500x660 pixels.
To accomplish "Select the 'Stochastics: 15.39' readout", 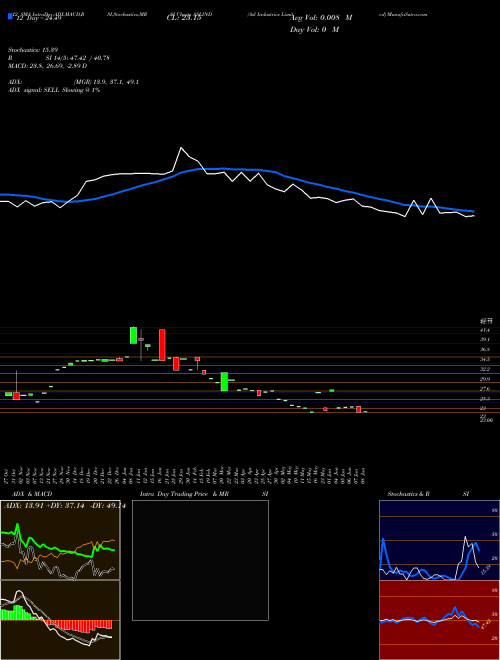I will [35, 50].
